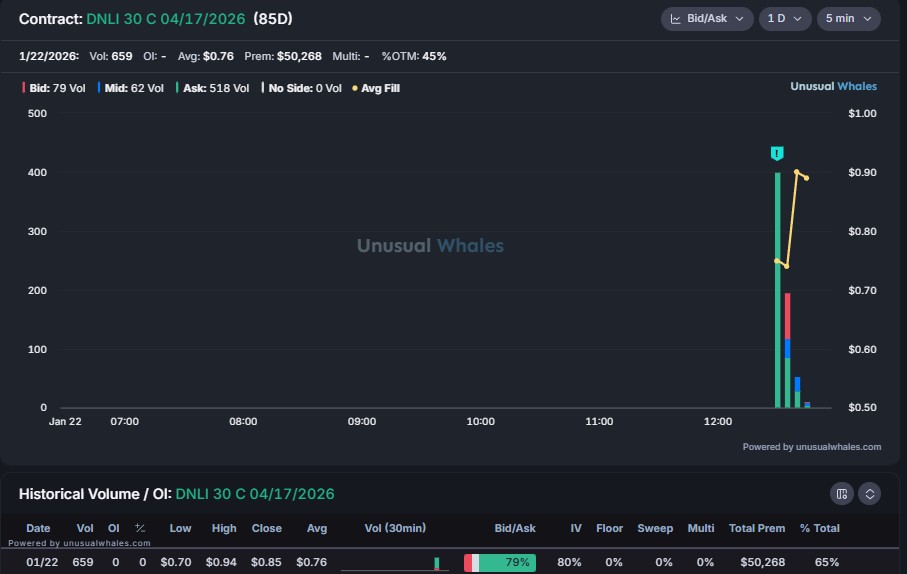Sort by Low column header

tap(180, 528)
